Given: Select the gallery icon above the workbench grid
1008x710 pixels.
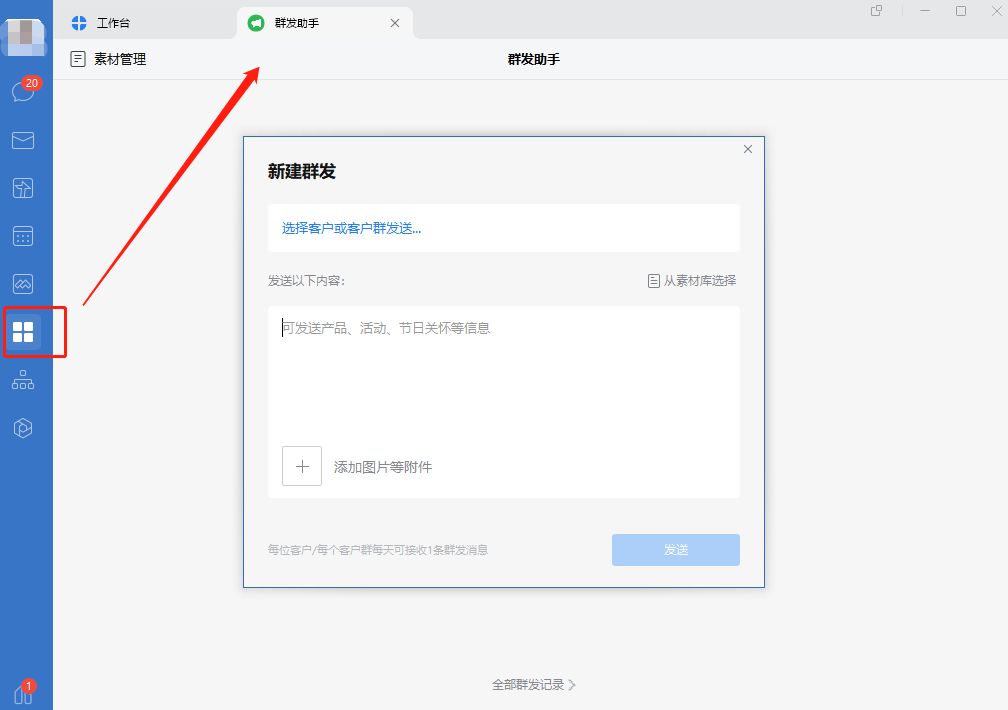Looking at the screenshot, I should coord(24,284).
